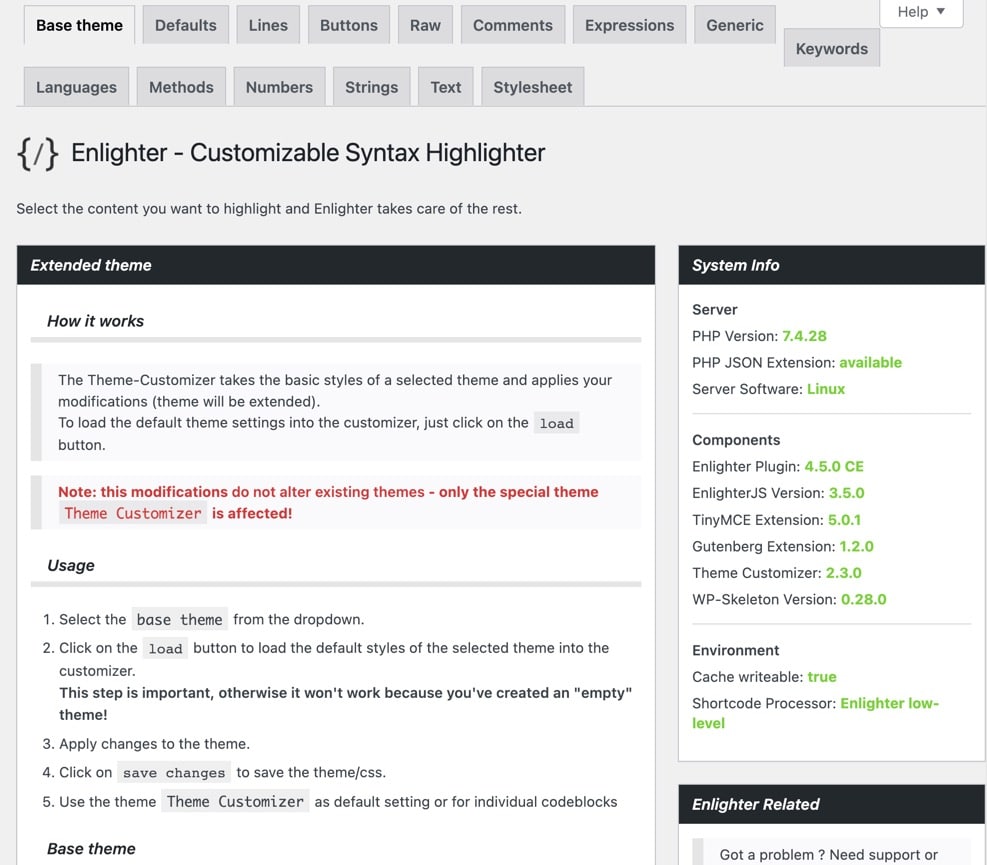Click the Extended theme panel header
Screen dimensions: 987x865
click(336, 265)
